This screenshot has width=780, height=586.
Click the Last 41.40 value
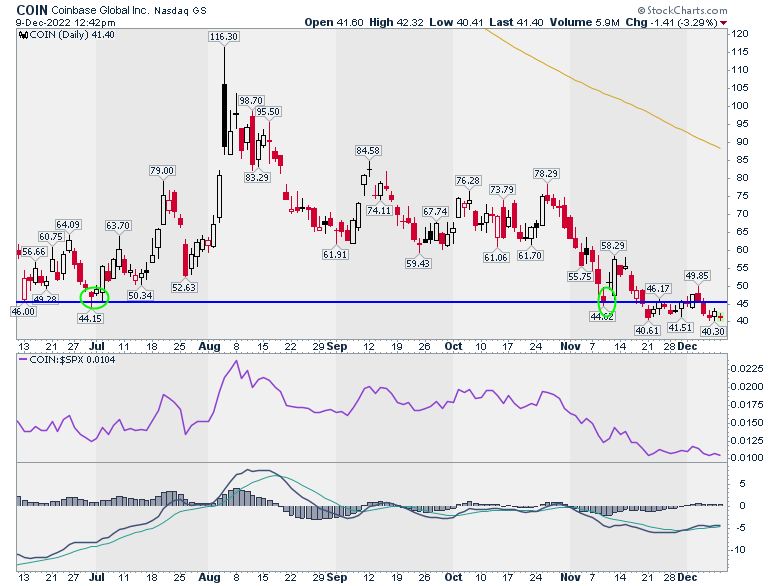coord(516,22)
